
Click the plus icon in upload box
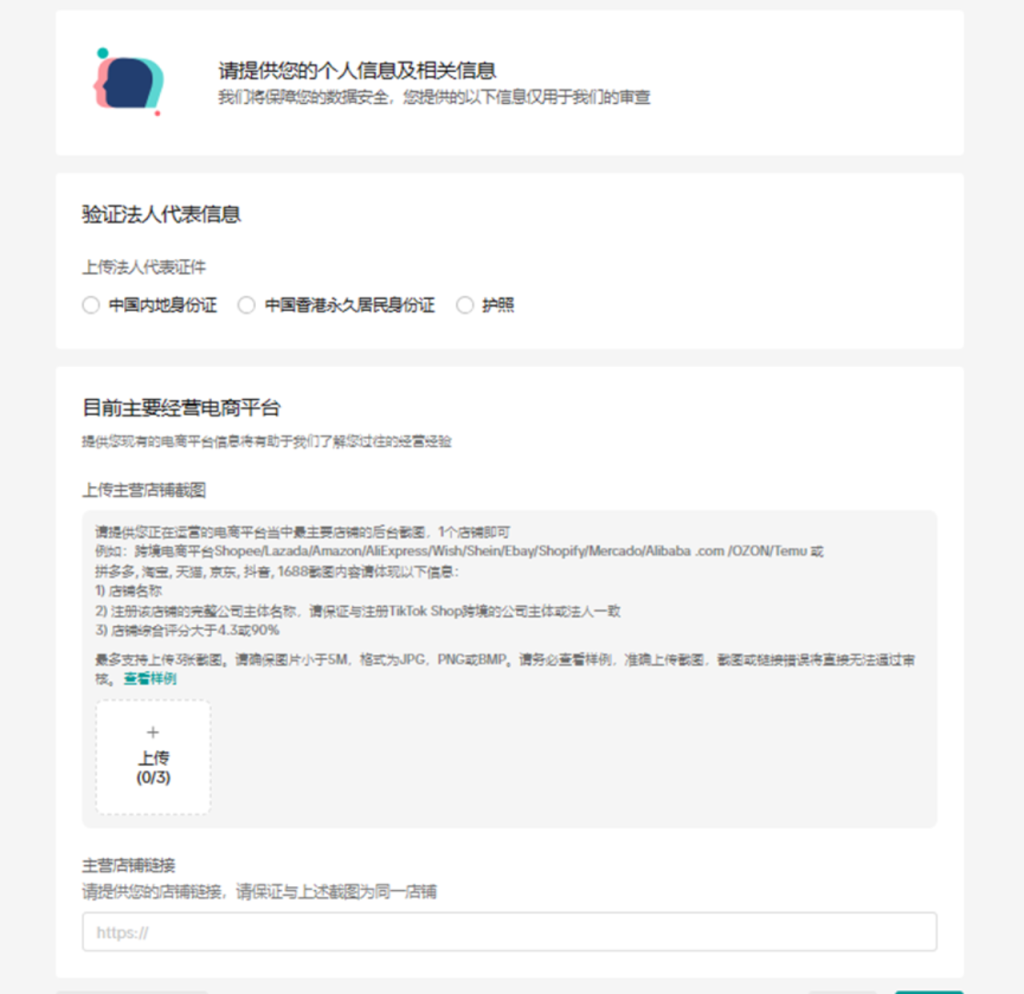coord(153,732)
